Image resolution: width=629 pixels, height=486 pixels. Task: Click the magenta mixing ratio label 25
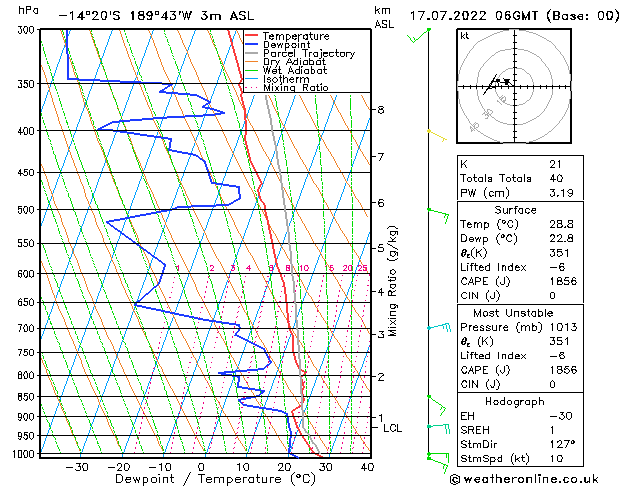[x=362, y=268]
